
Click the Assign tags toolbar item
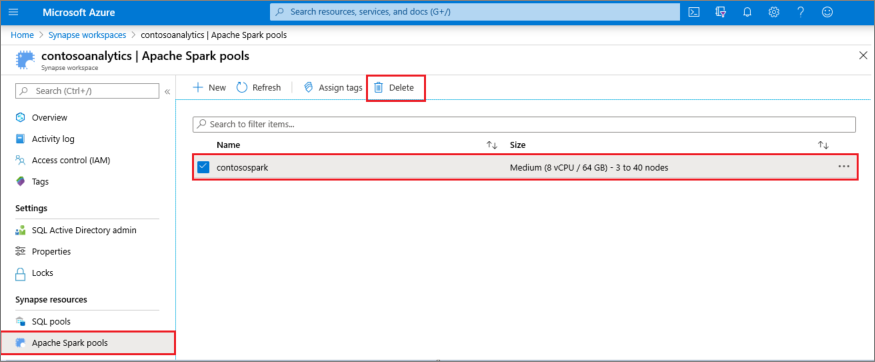333,88
